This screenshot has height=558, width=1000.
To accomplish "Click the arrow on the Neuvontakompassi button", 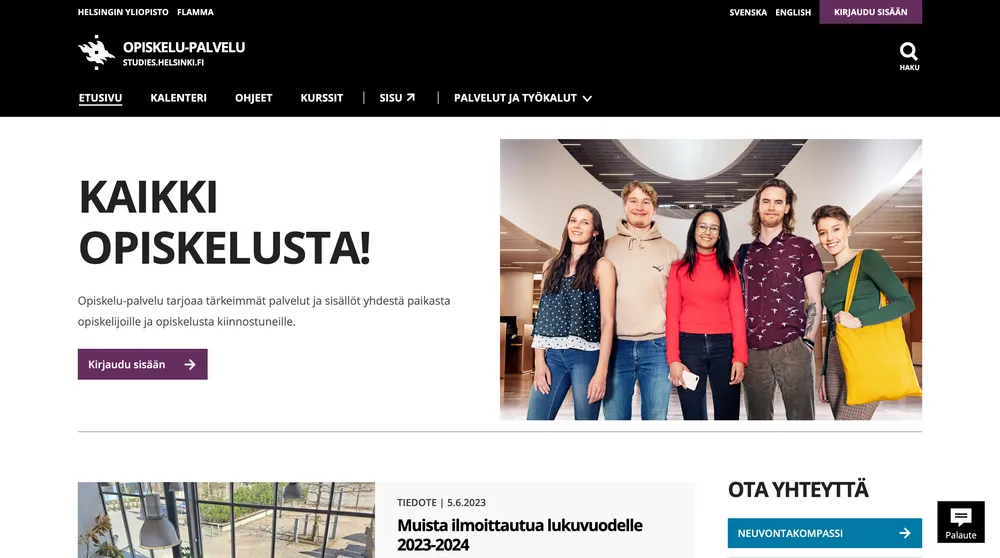I will coord(904,533).
